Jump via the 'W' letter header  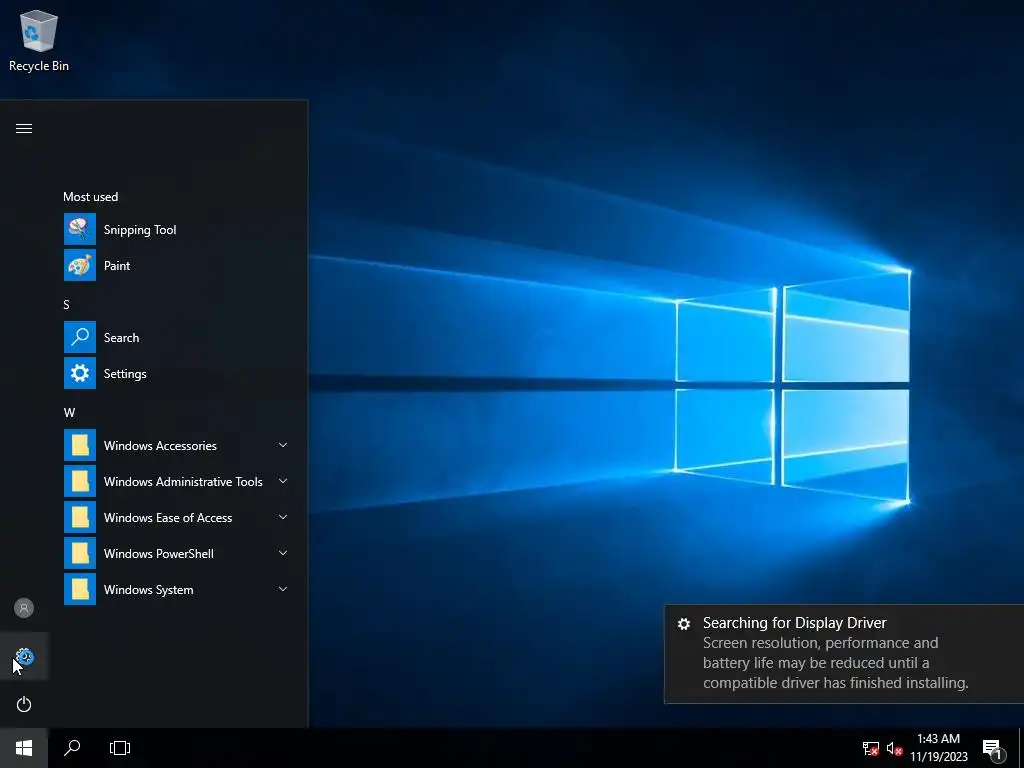69,413
